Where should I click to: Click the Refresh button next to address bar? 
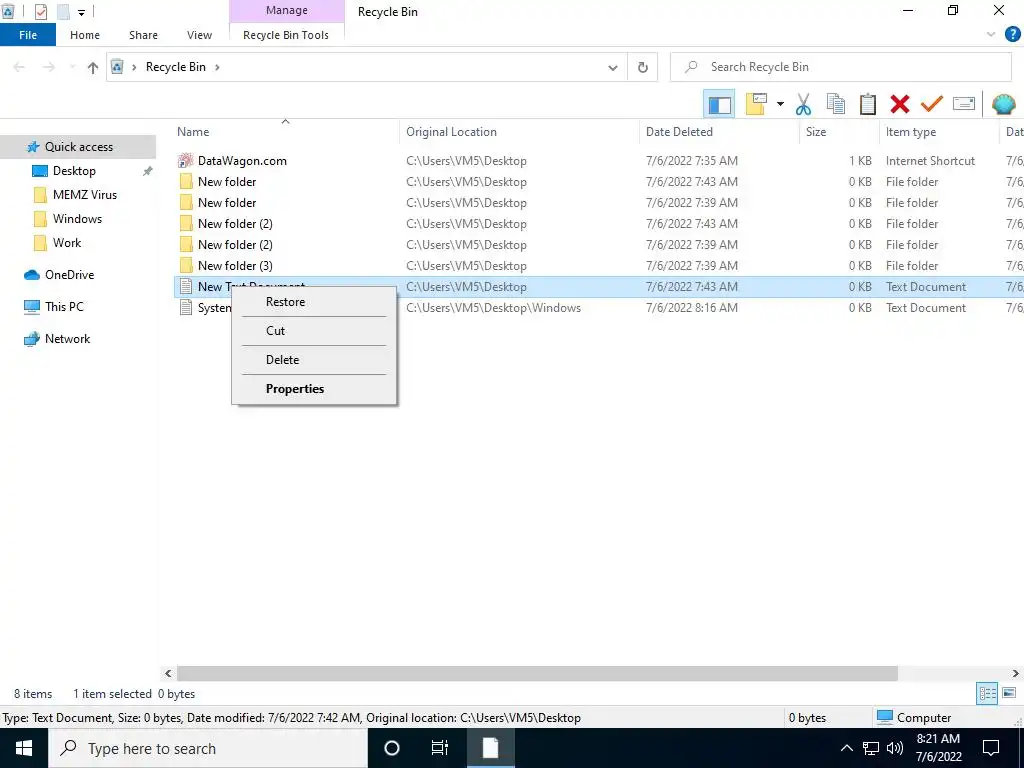click(643, 67)
